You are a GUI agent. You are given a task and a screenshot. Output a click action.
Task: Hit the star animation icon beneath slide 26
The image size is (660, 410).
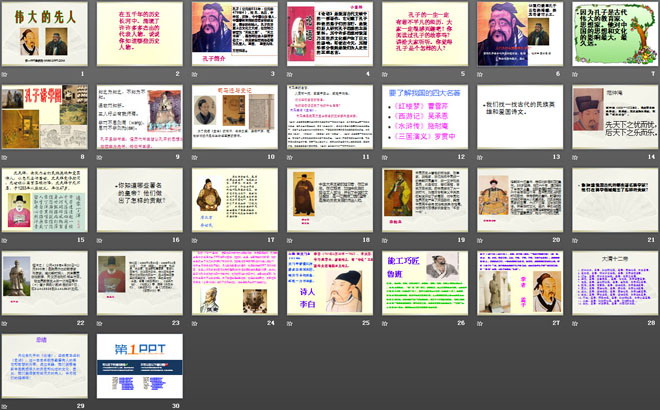[385, 323]
